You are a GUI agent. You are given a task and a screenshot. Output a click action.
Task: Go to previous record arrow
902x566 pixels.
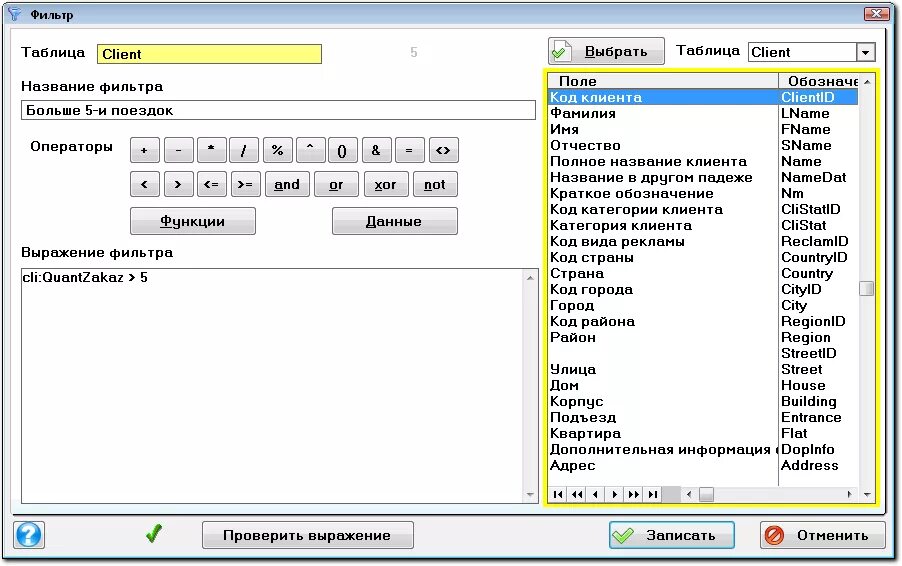click(595, 494)
